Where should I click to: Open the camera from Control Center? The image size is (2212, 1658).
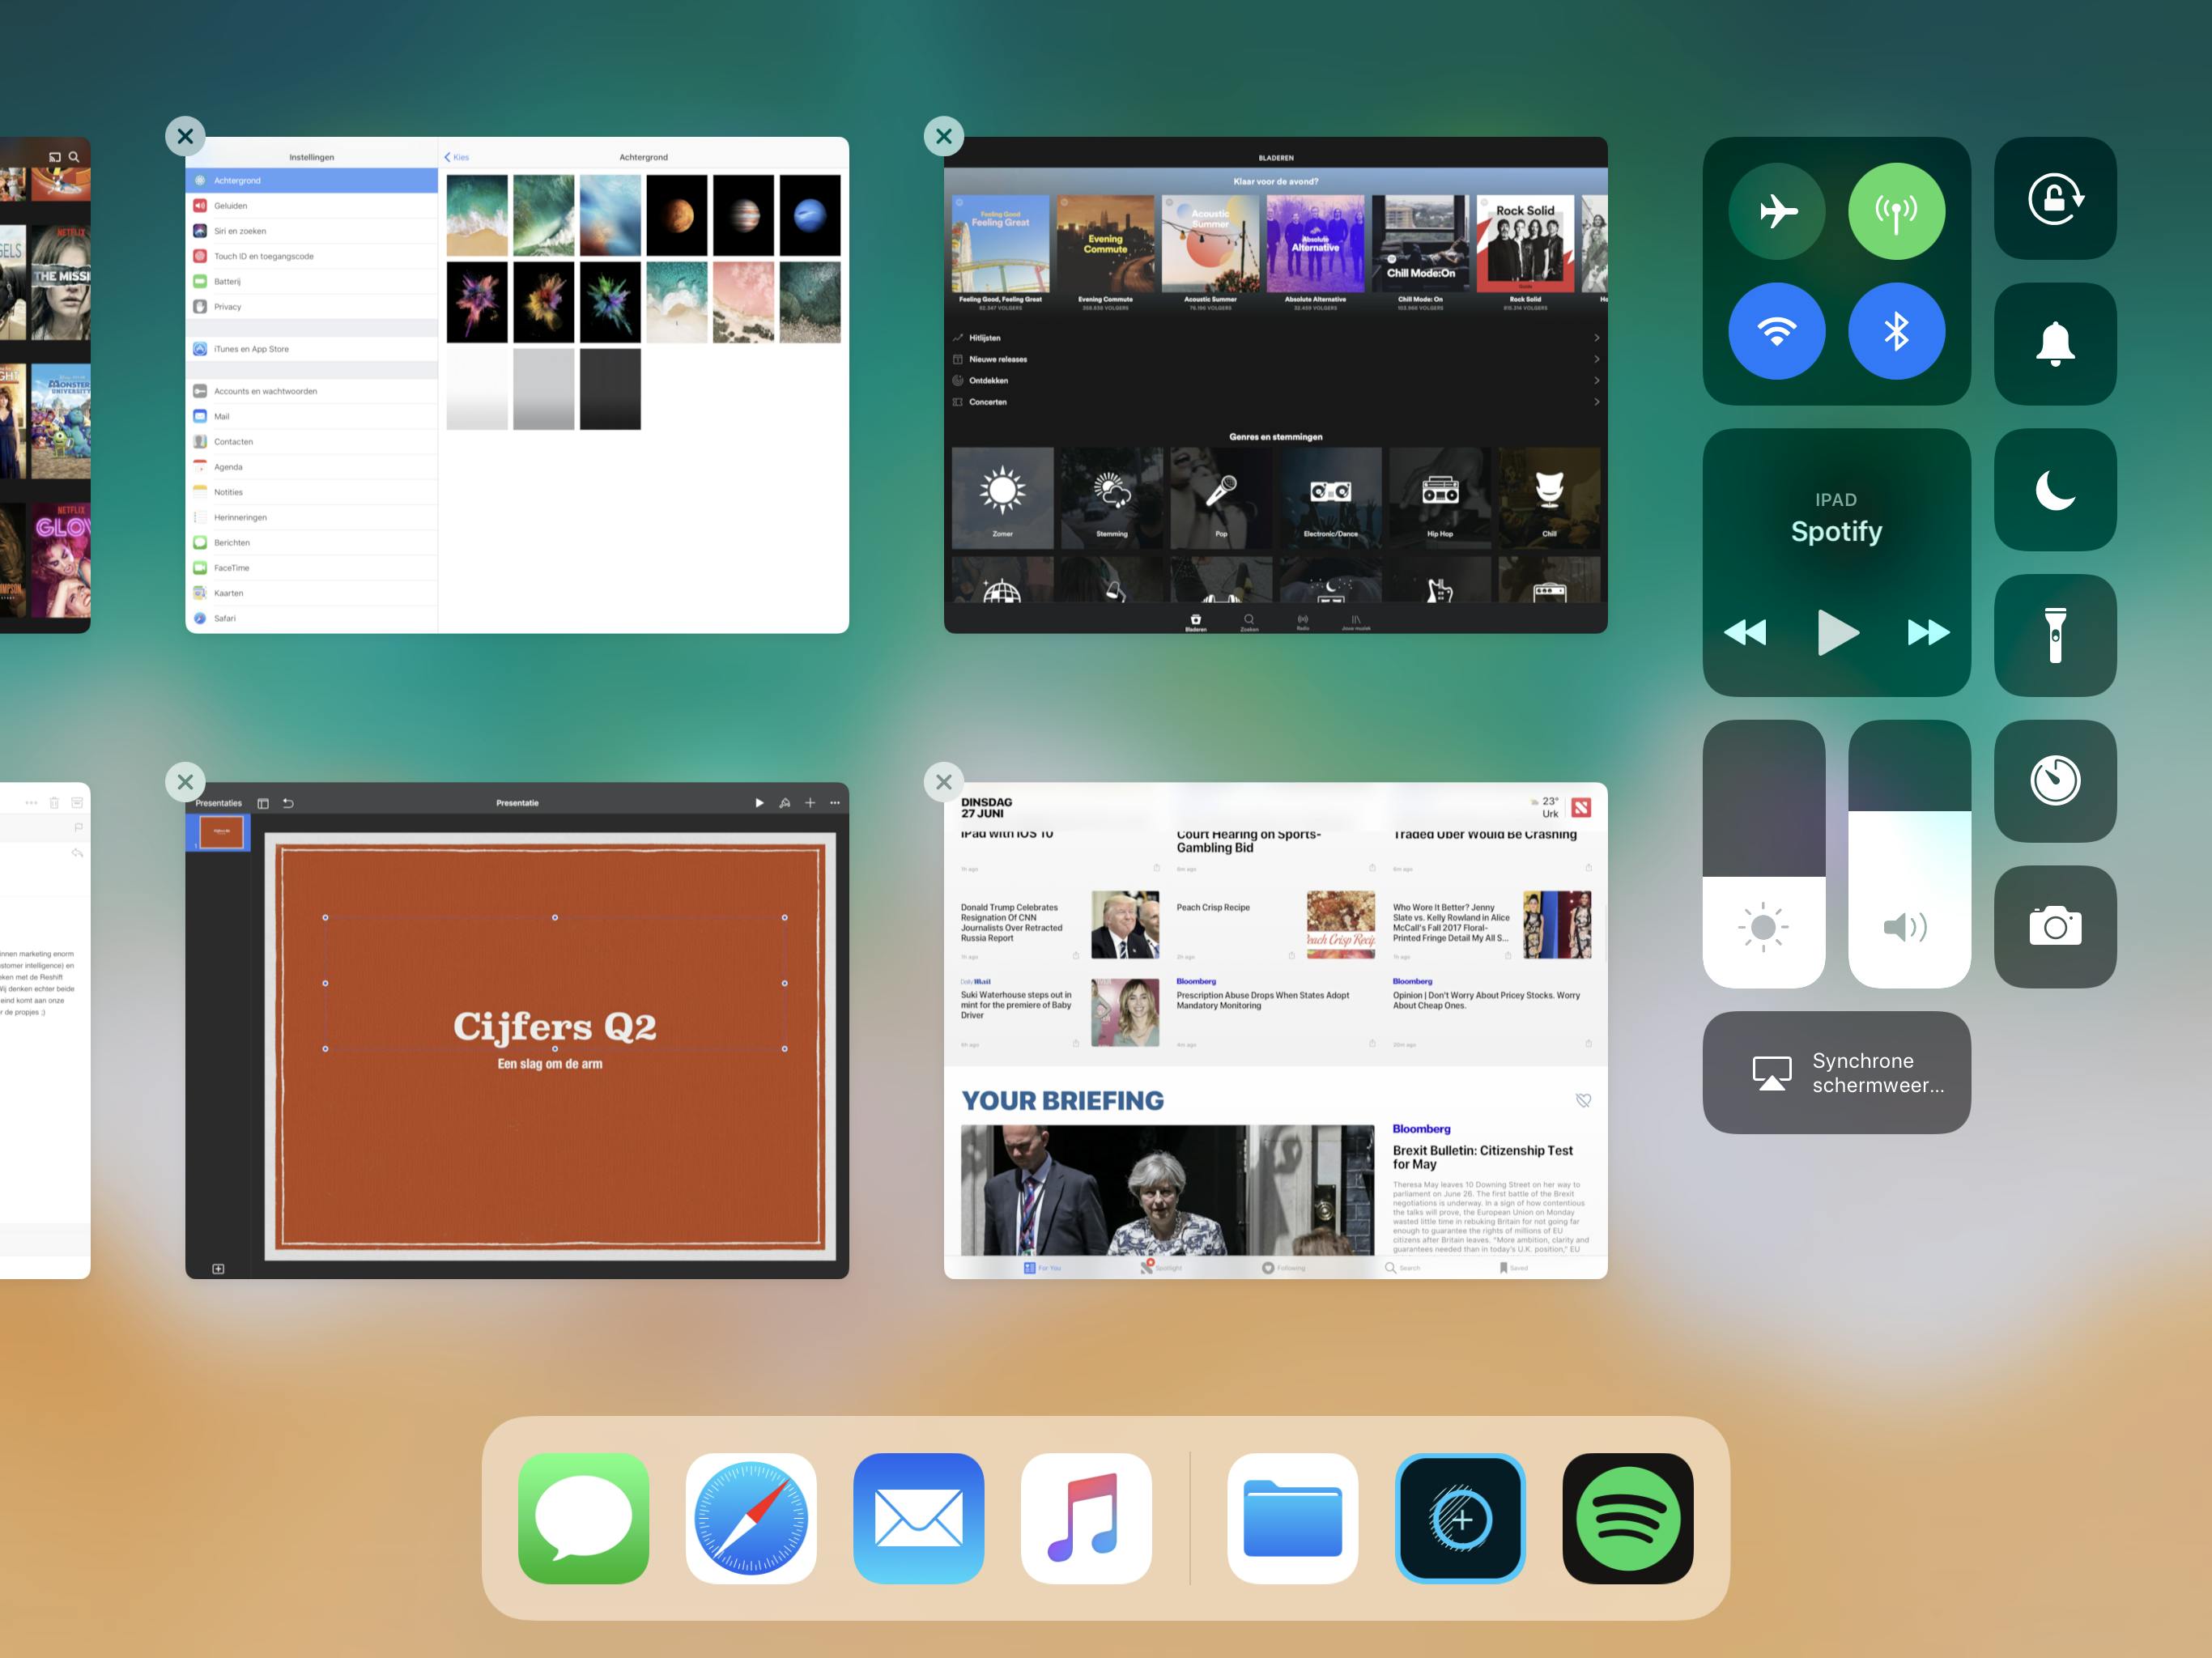(x=2054, y=926)
